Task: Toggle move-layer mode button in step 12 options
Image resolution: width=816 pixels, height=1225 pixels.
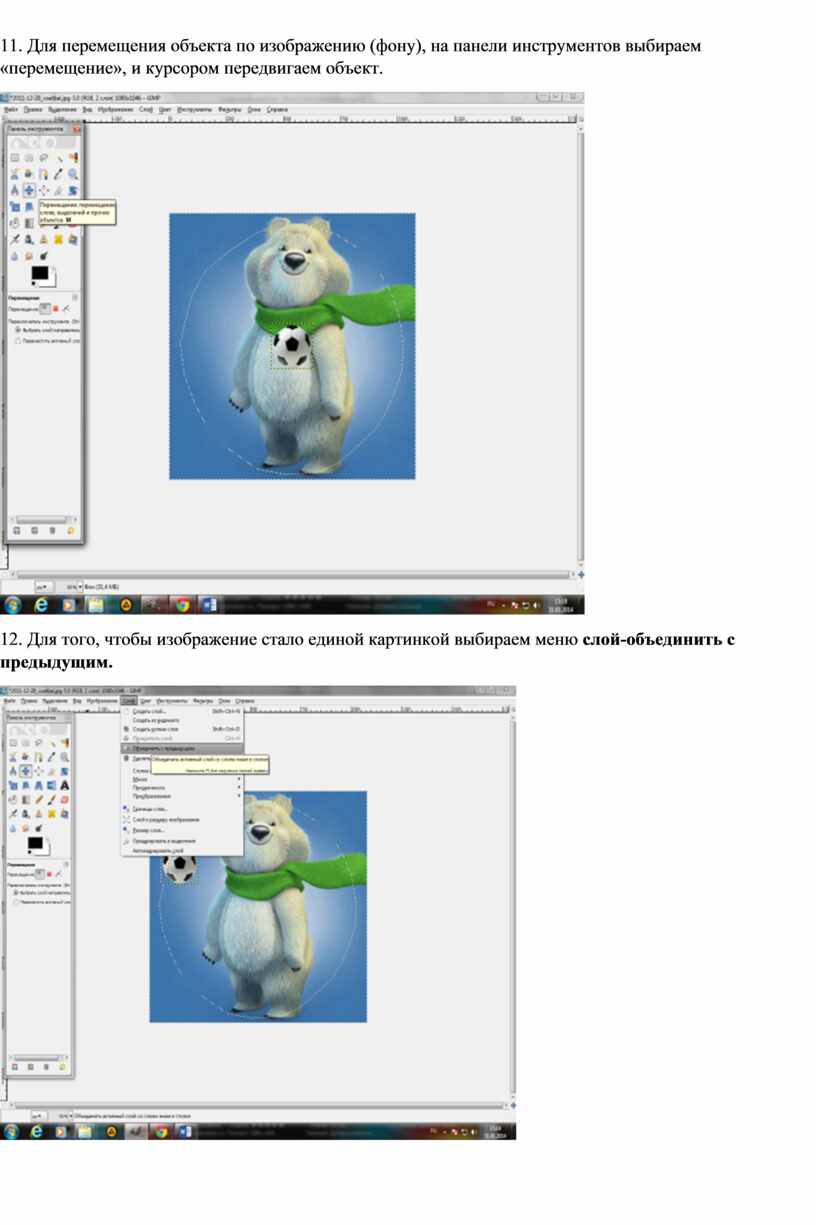Action: tap(40, 874)
